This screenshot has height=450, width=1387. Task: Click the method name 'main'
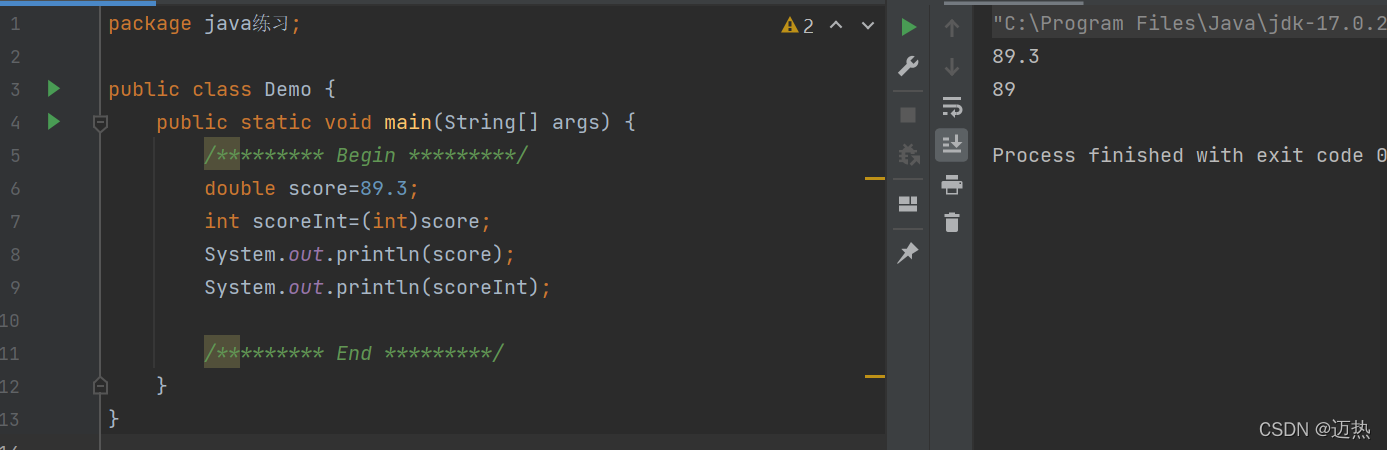tap(408, 122)
